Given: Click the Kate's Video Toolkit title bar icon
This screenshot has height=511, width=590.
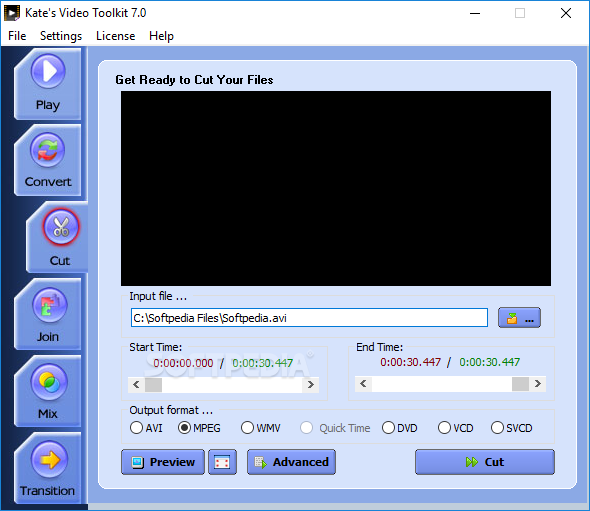Looking at the screenshot, I should click(x=12, y=13).
